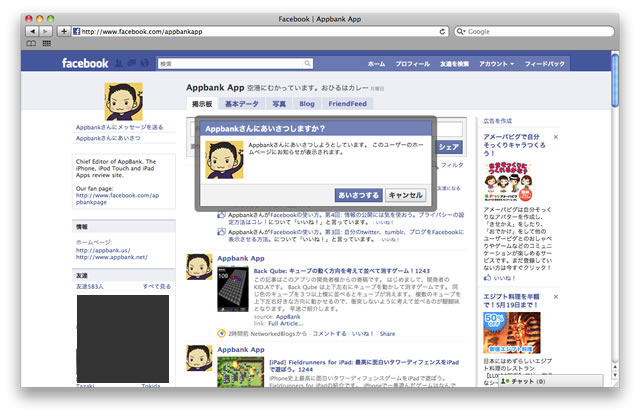Click the 広告を作成 link
Screen dimensions: 640x416
click(x=497, y=121)
